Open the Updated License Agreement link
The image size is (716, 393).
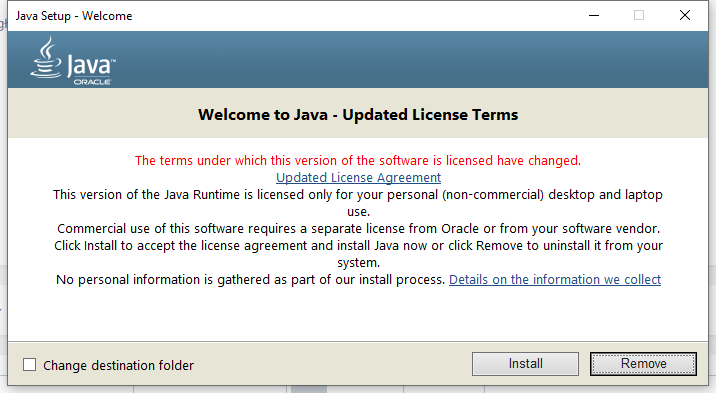pos(358,178)
